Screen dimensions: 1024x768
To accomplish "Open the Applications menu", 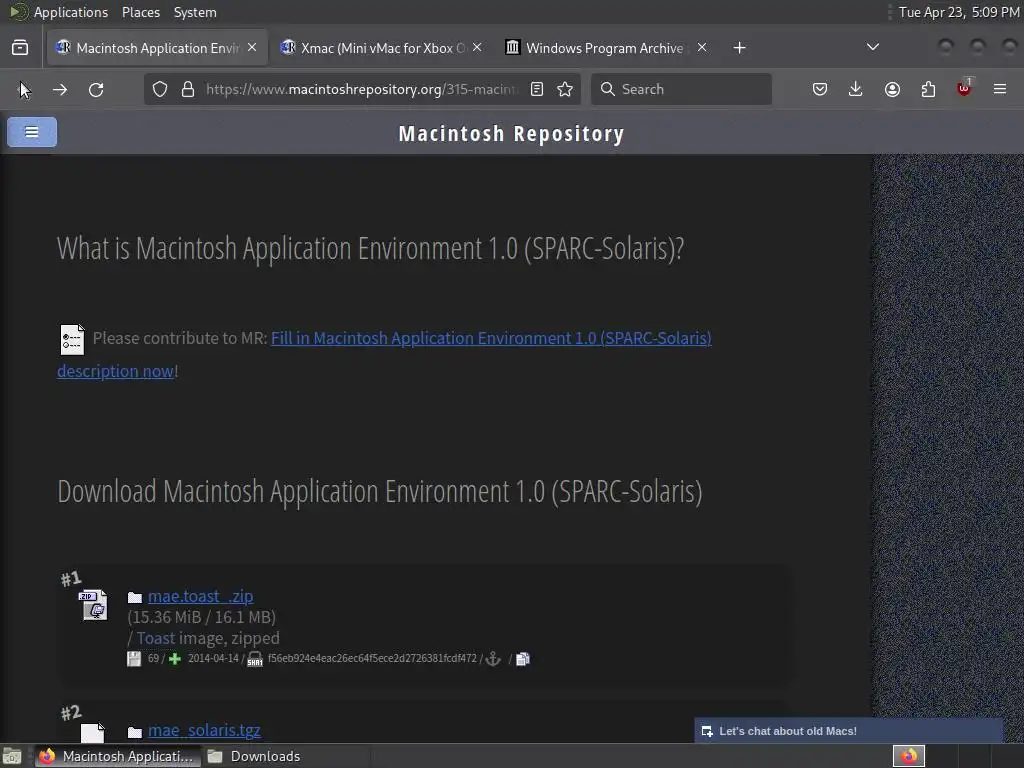I will 71,12.
